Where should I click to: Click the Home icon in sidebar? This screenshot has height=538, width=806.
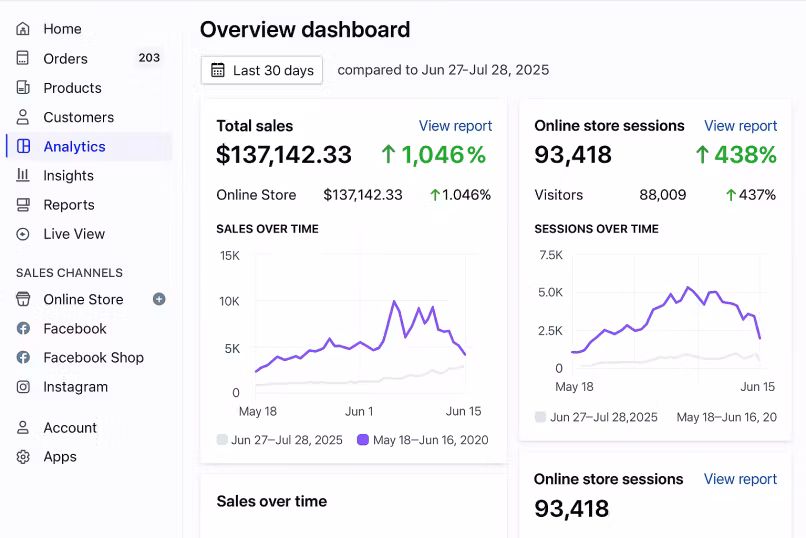point(23,29)
